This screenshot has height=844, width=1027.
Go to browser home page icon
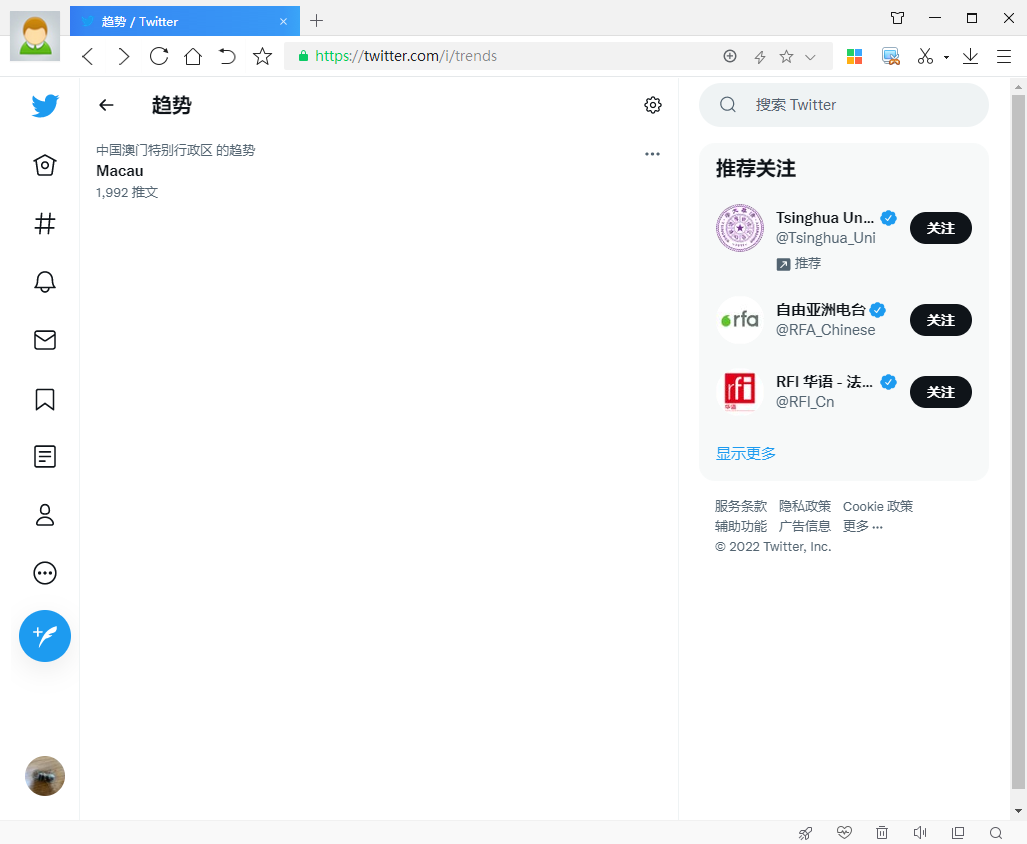coord(193,56)
